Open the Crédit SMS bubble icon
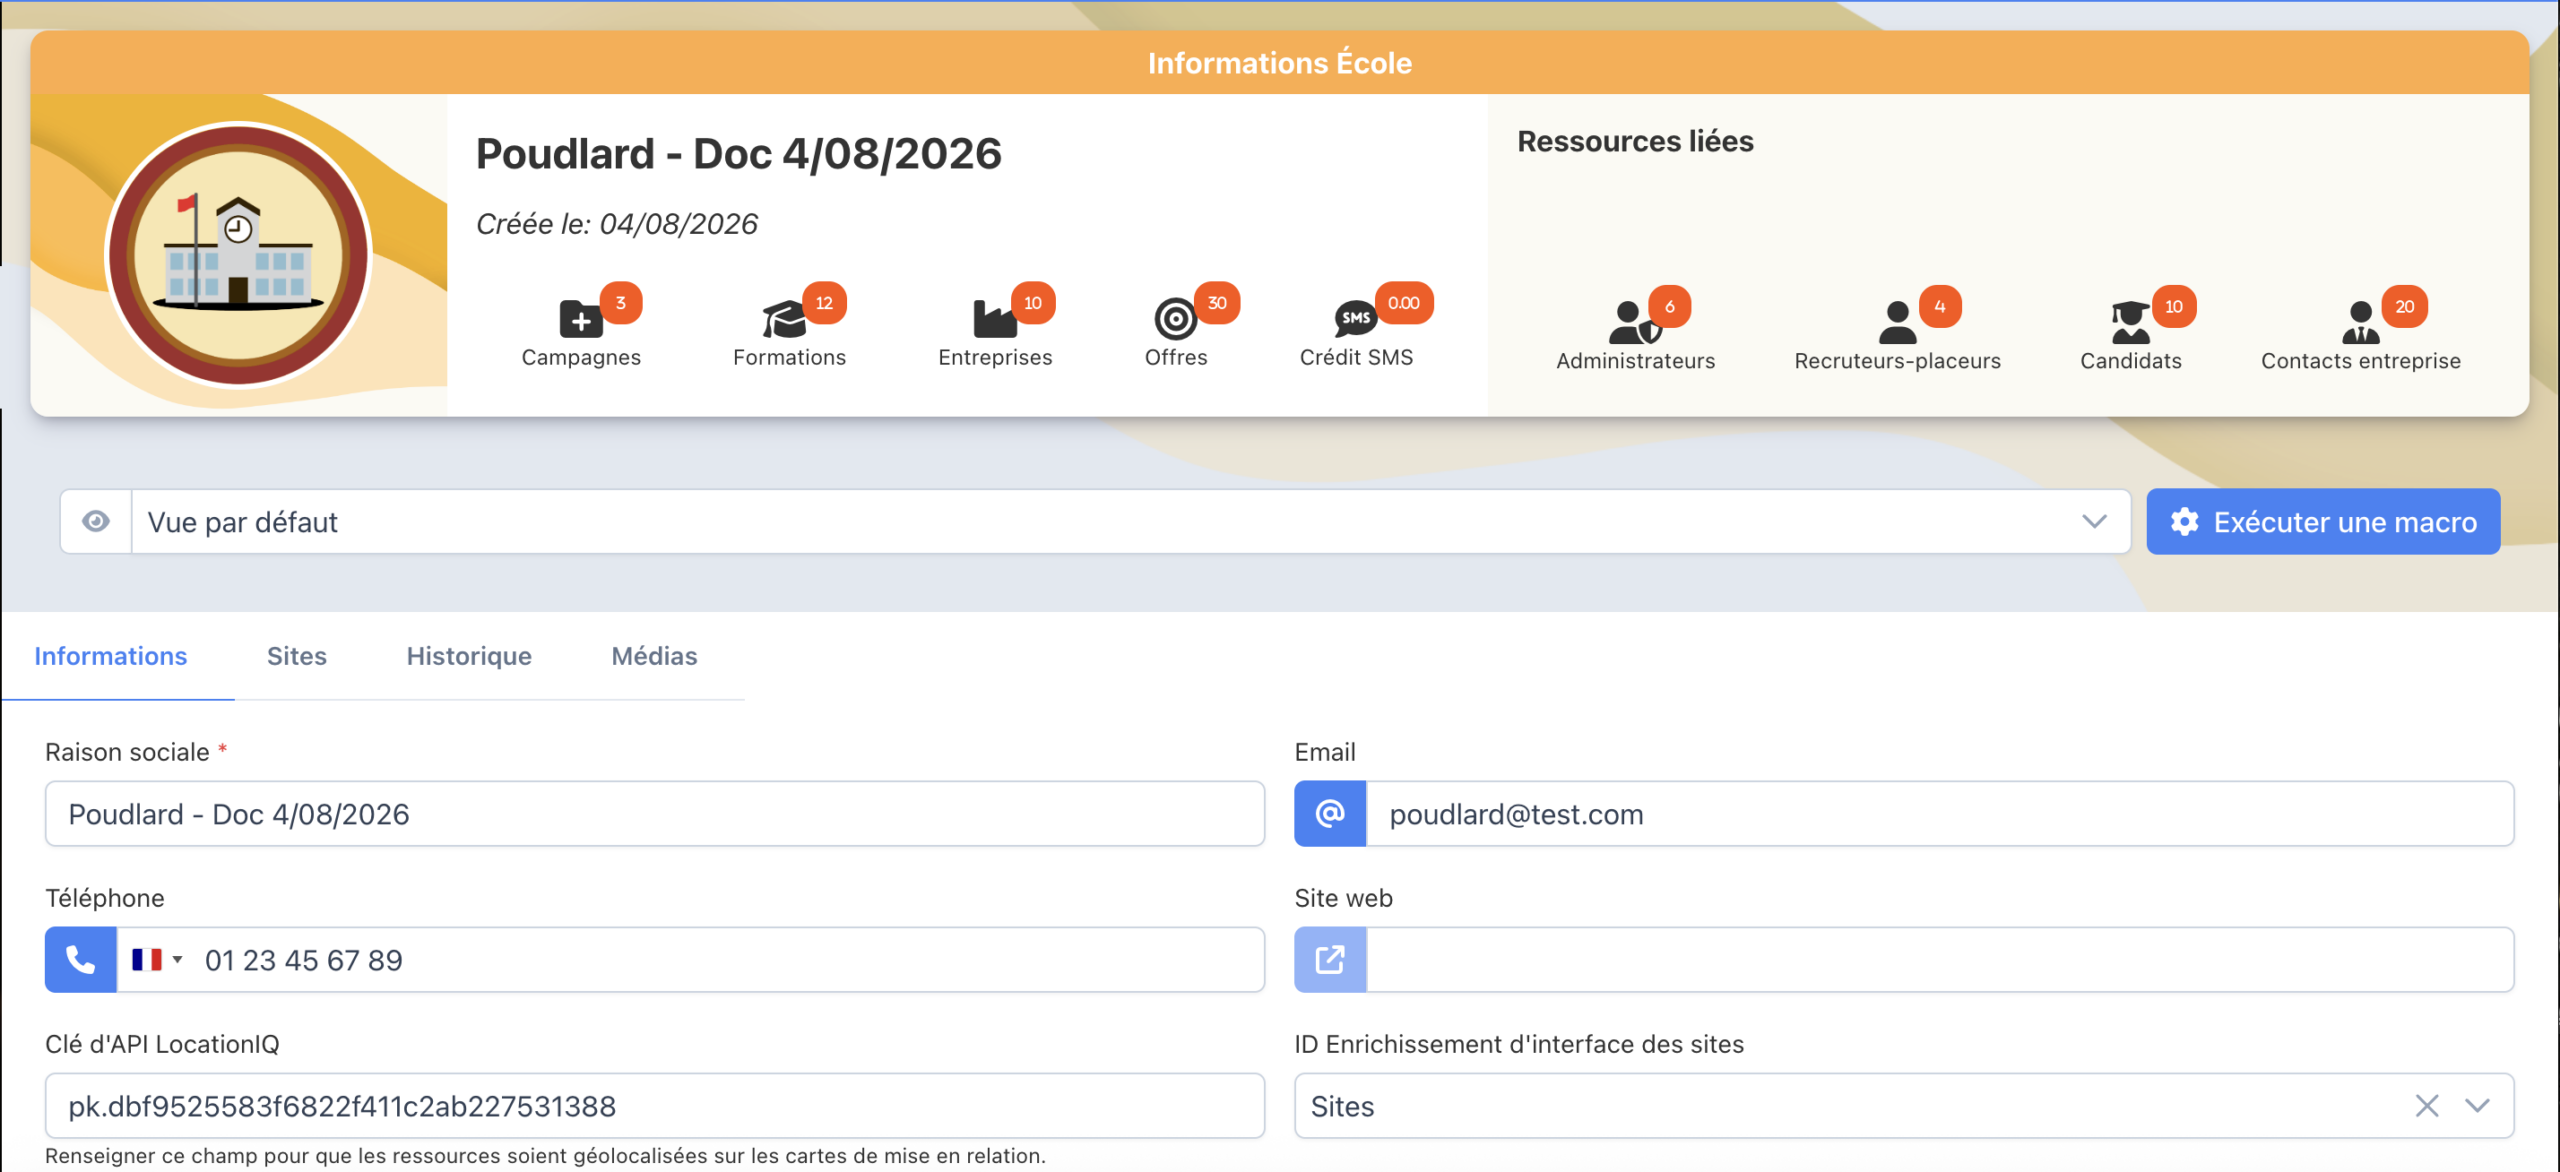Screen dimensions: 2560x1172 (x=1355, y=319)
